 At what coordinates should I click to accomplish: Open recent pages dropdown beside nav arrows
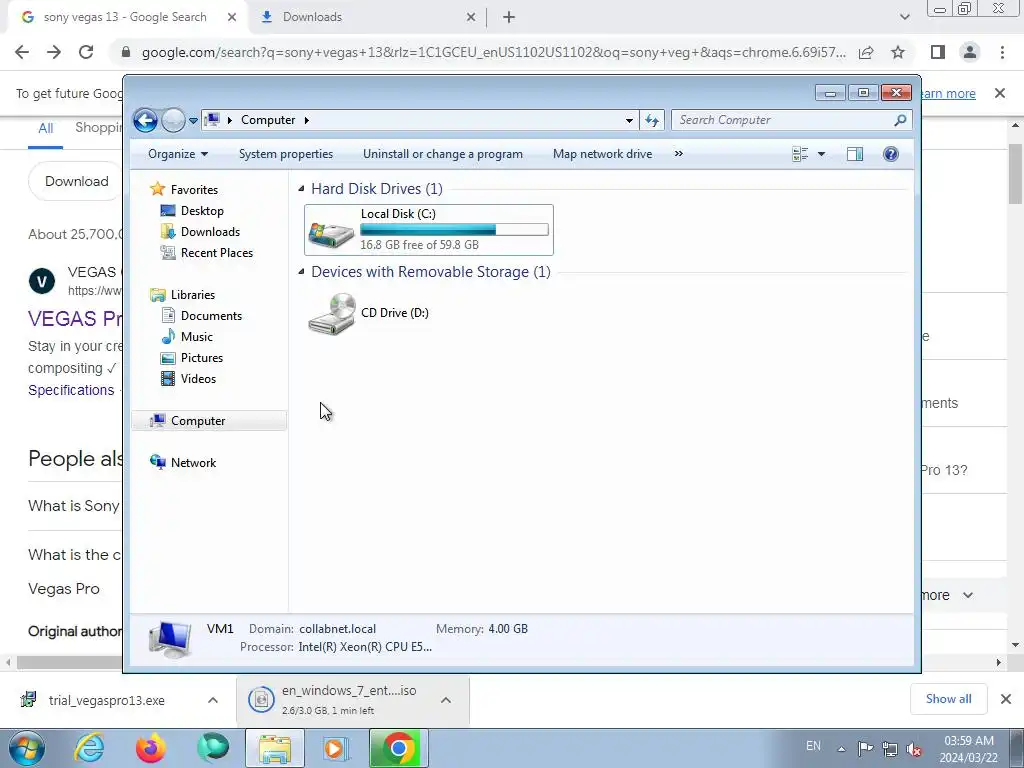193,121
